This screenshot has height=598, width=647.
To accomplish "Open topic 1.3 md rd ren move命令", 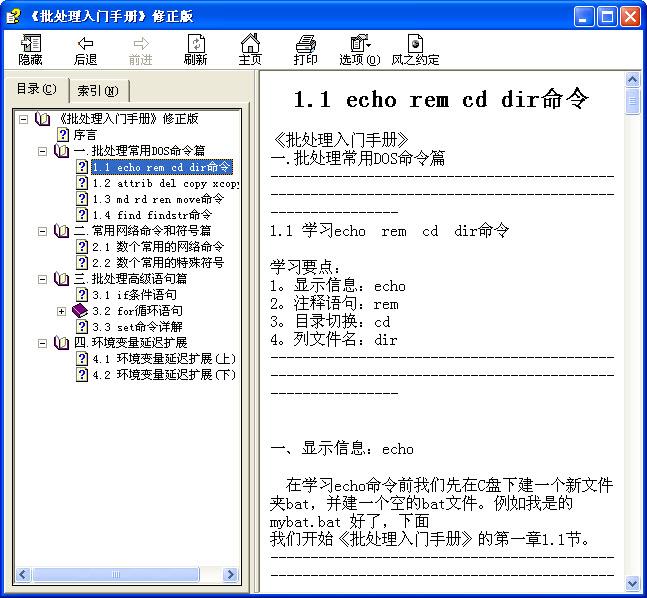I will pyautogui.click(x=158, y=199).
